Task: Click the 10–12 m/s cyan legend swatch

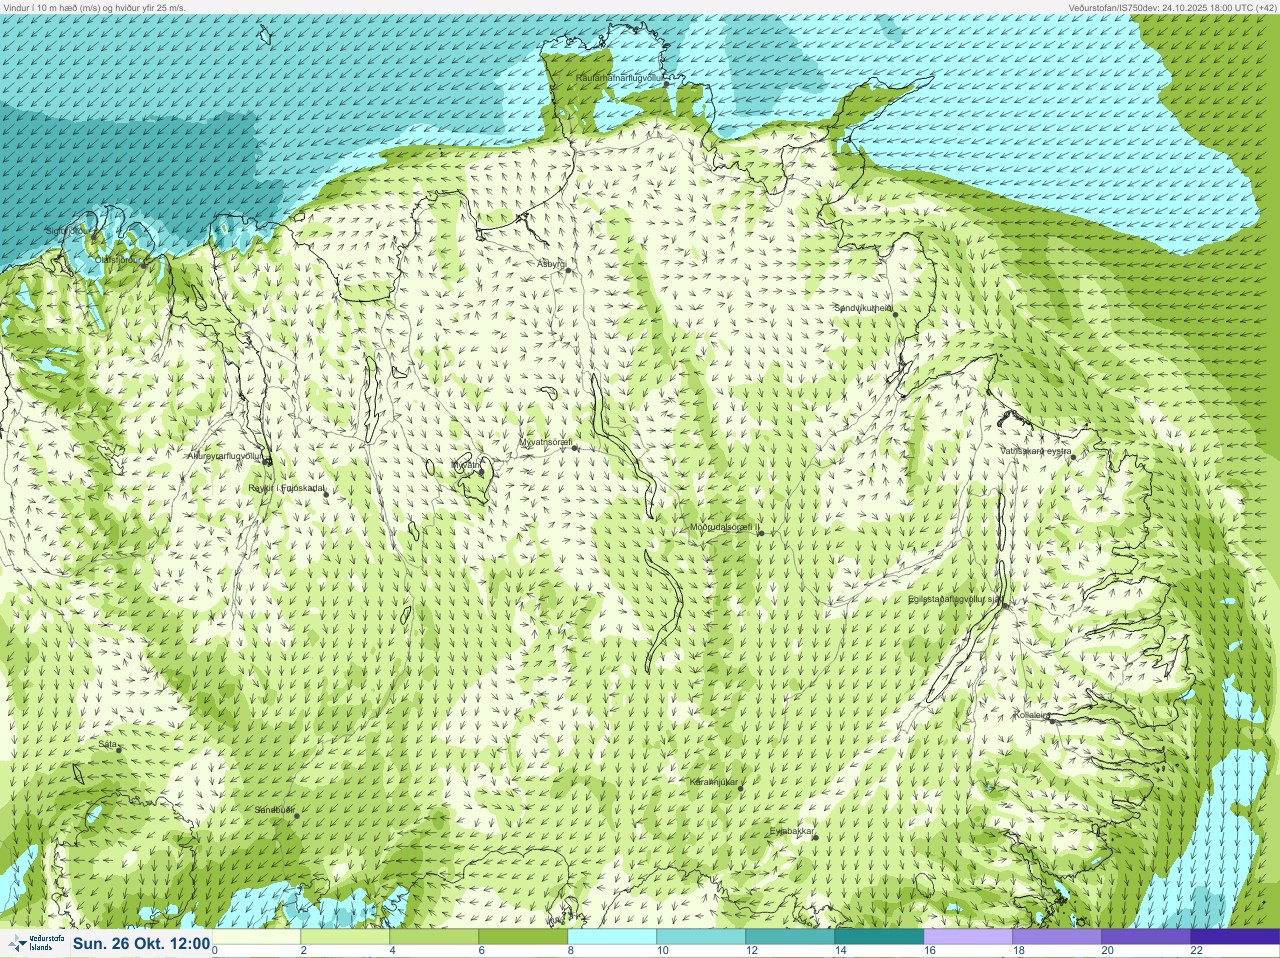Action: pos(701,937)
